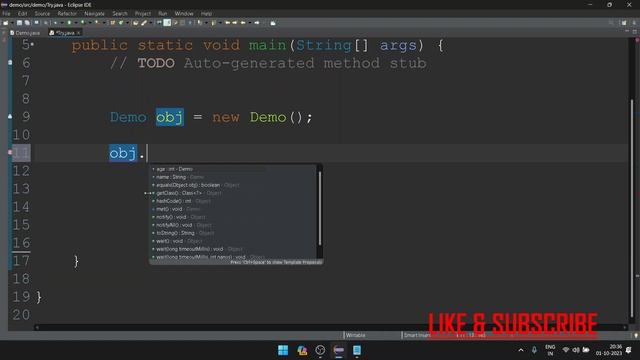This screenshot has height=360, width=640.
Task: Select 'age : int - Demo' proposal
Action: coord(233,169)
